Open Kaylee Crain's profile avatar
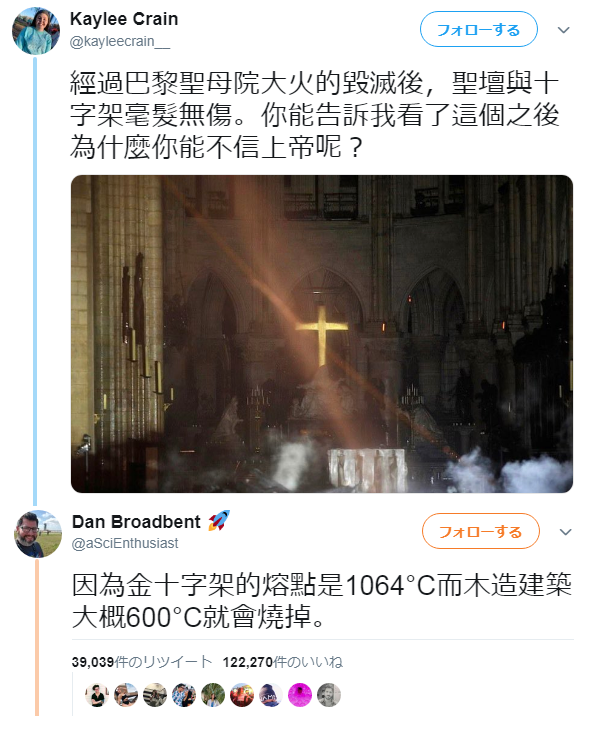Screen dimensions: 601x730 pyautogui.click(x=36, y=31)
